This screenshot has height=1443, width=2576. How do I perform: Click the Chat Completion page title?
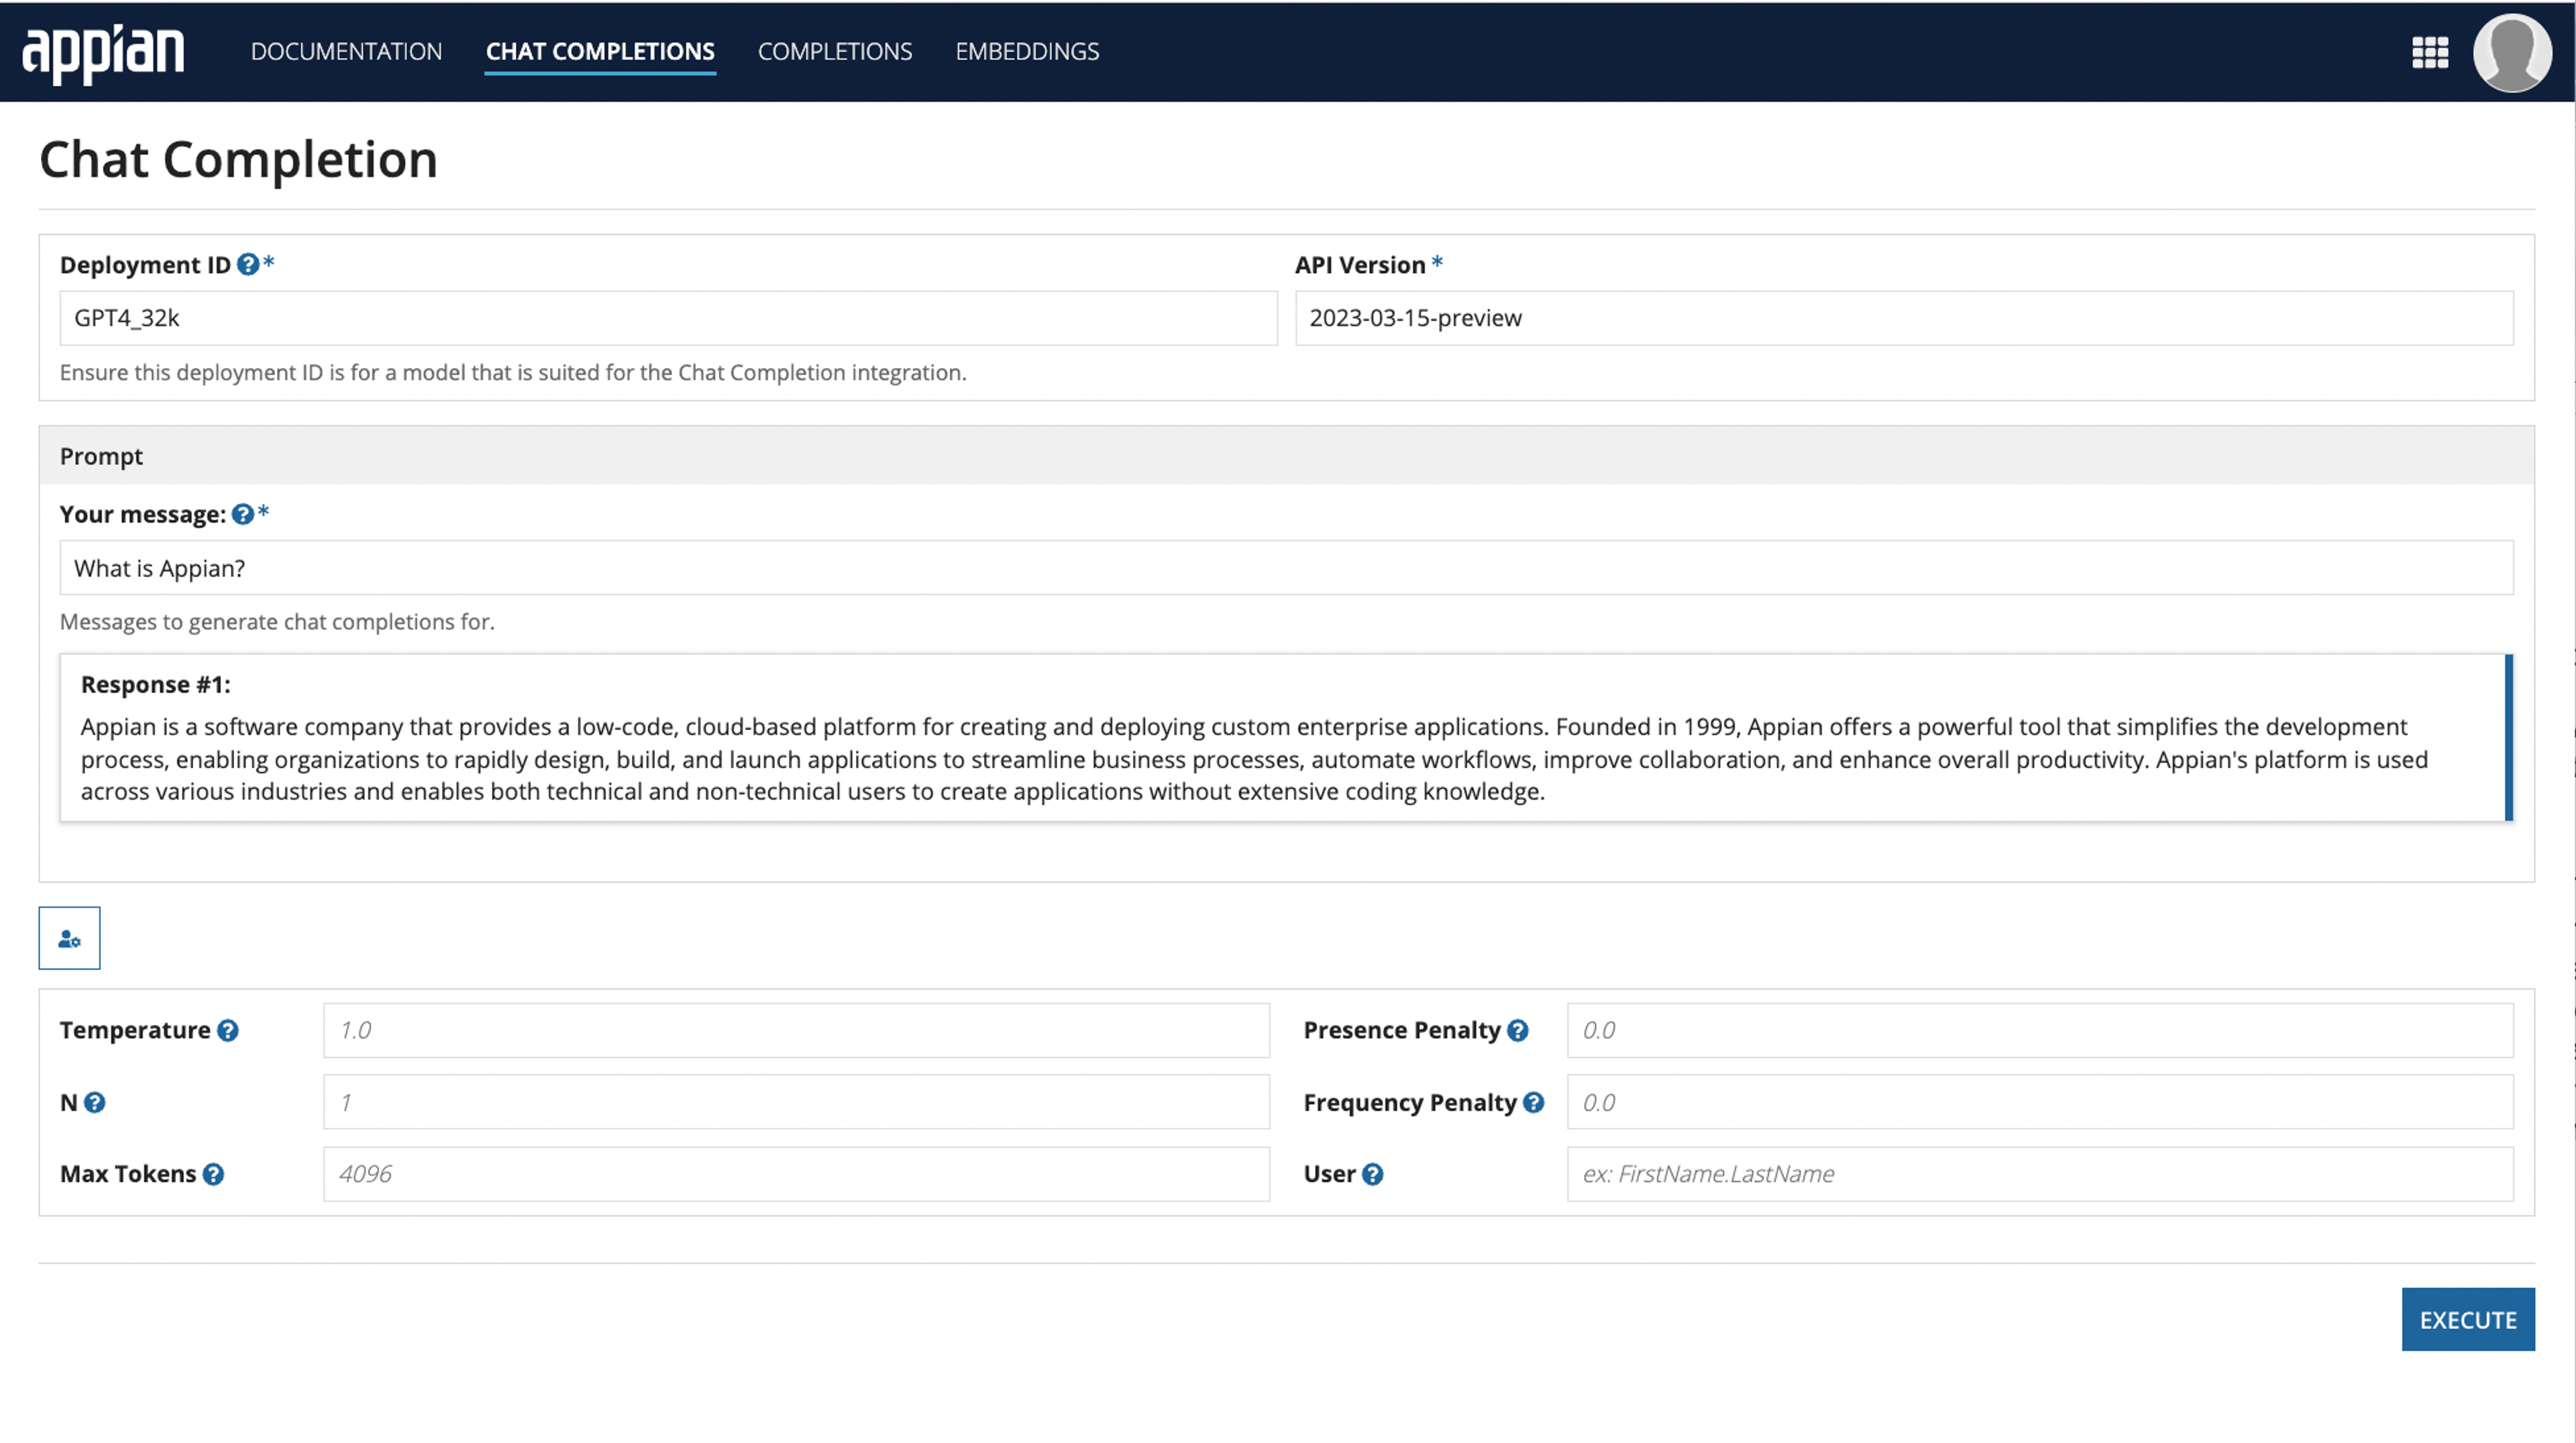point(238,160)
